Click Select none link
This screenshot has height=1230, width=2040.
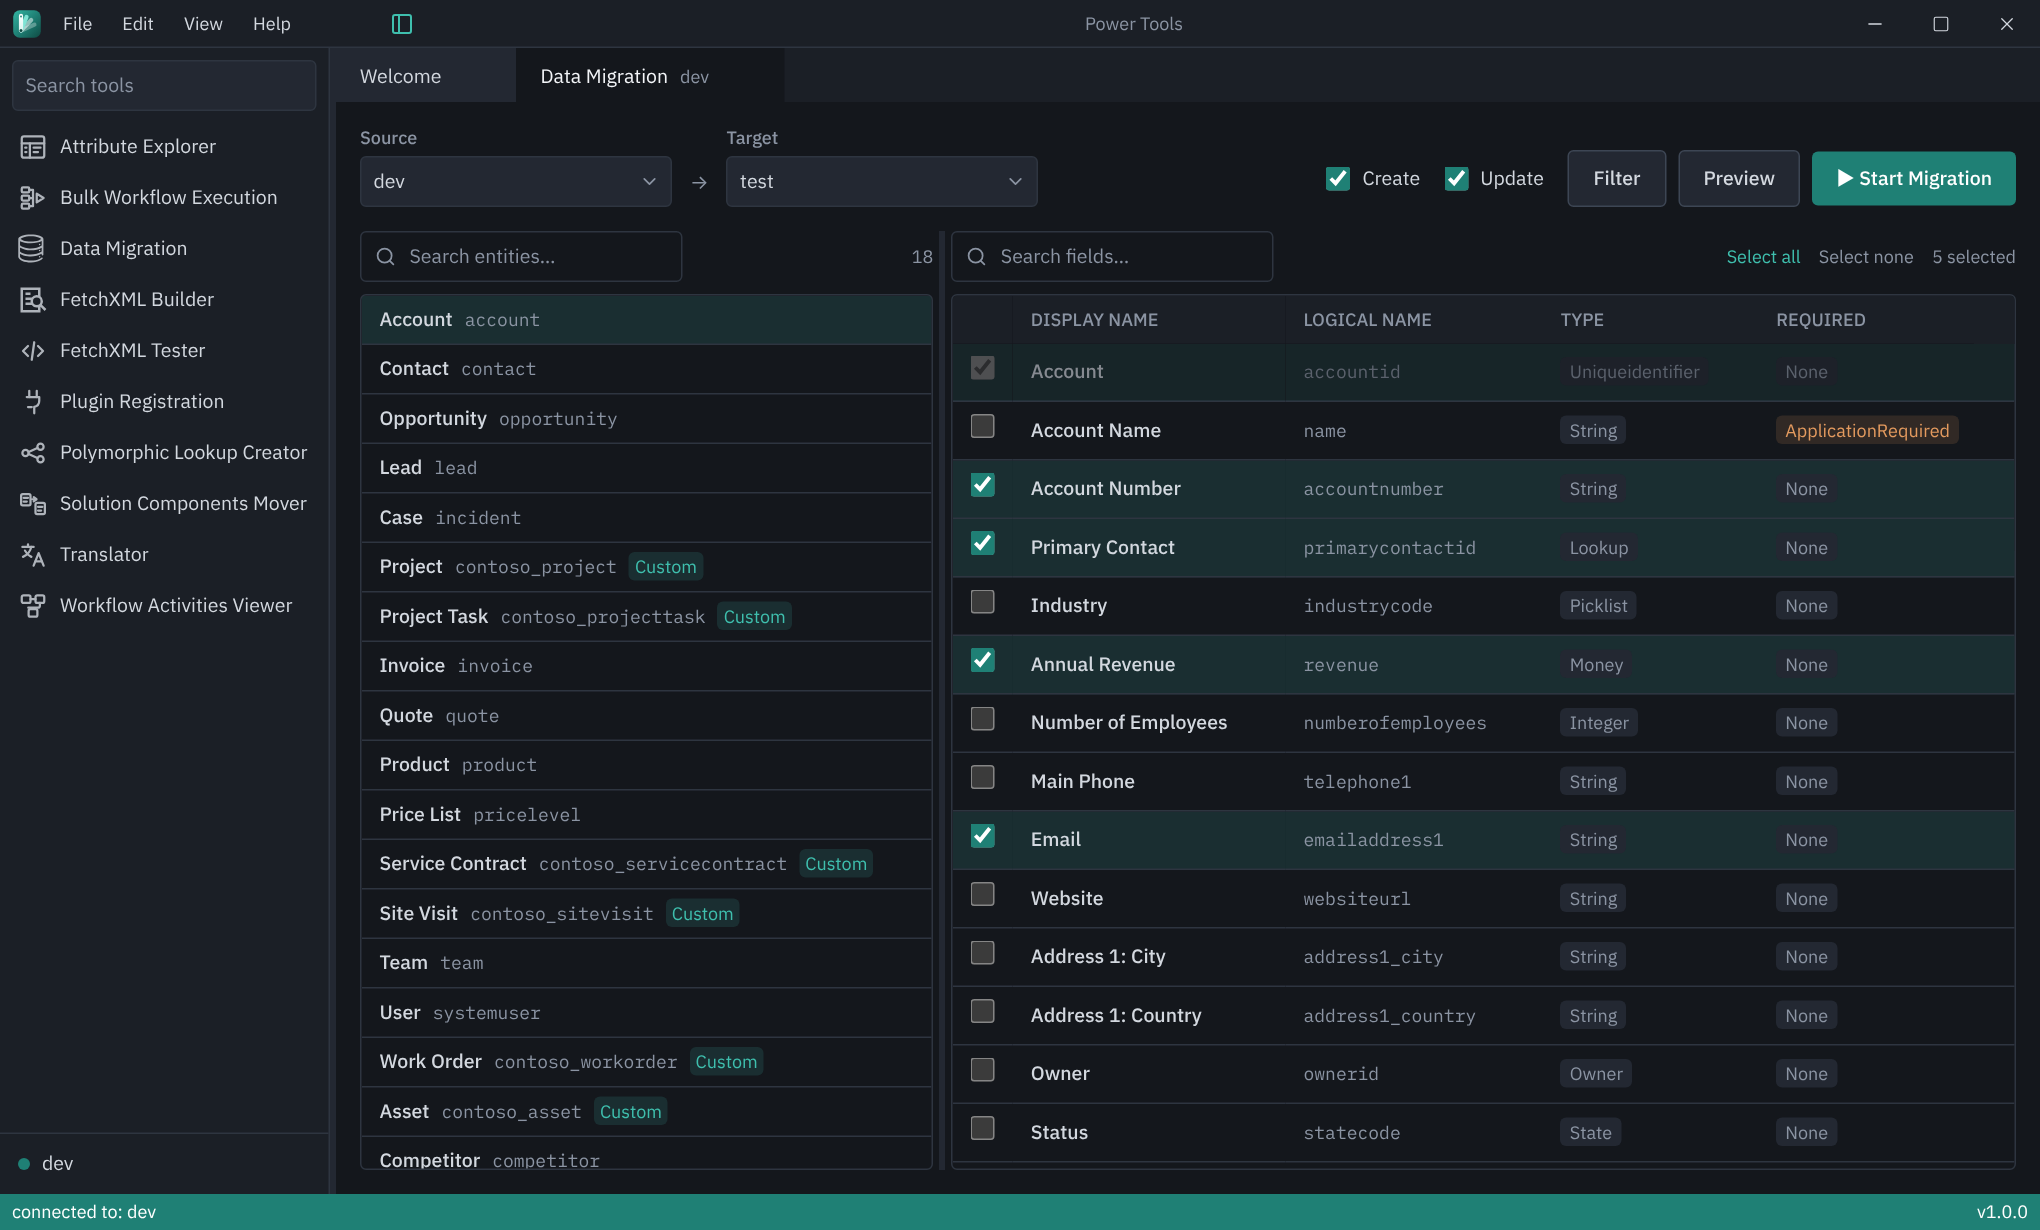1865,257
